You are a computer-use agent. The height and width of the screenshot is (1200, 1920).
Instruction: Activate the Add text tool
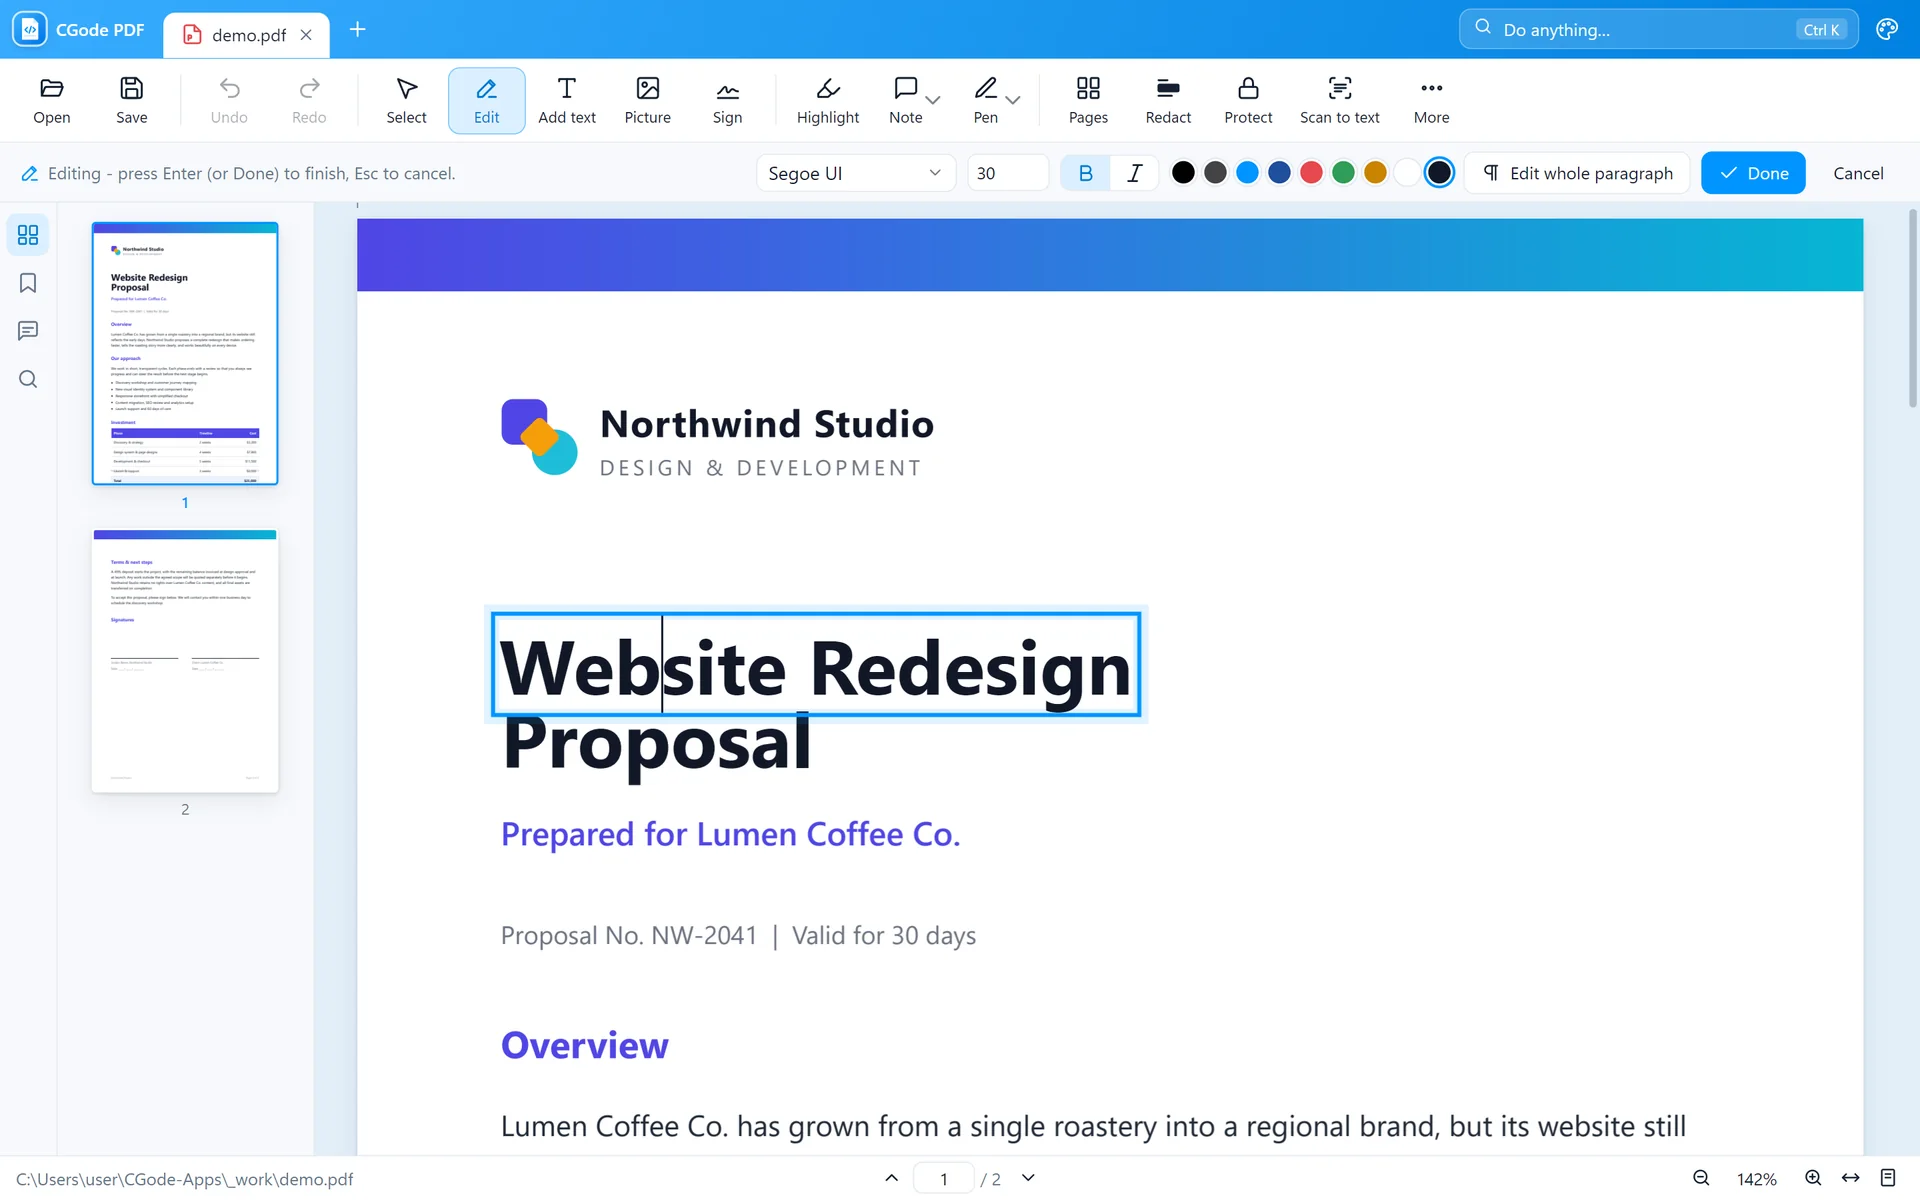[x=567, y=101]
